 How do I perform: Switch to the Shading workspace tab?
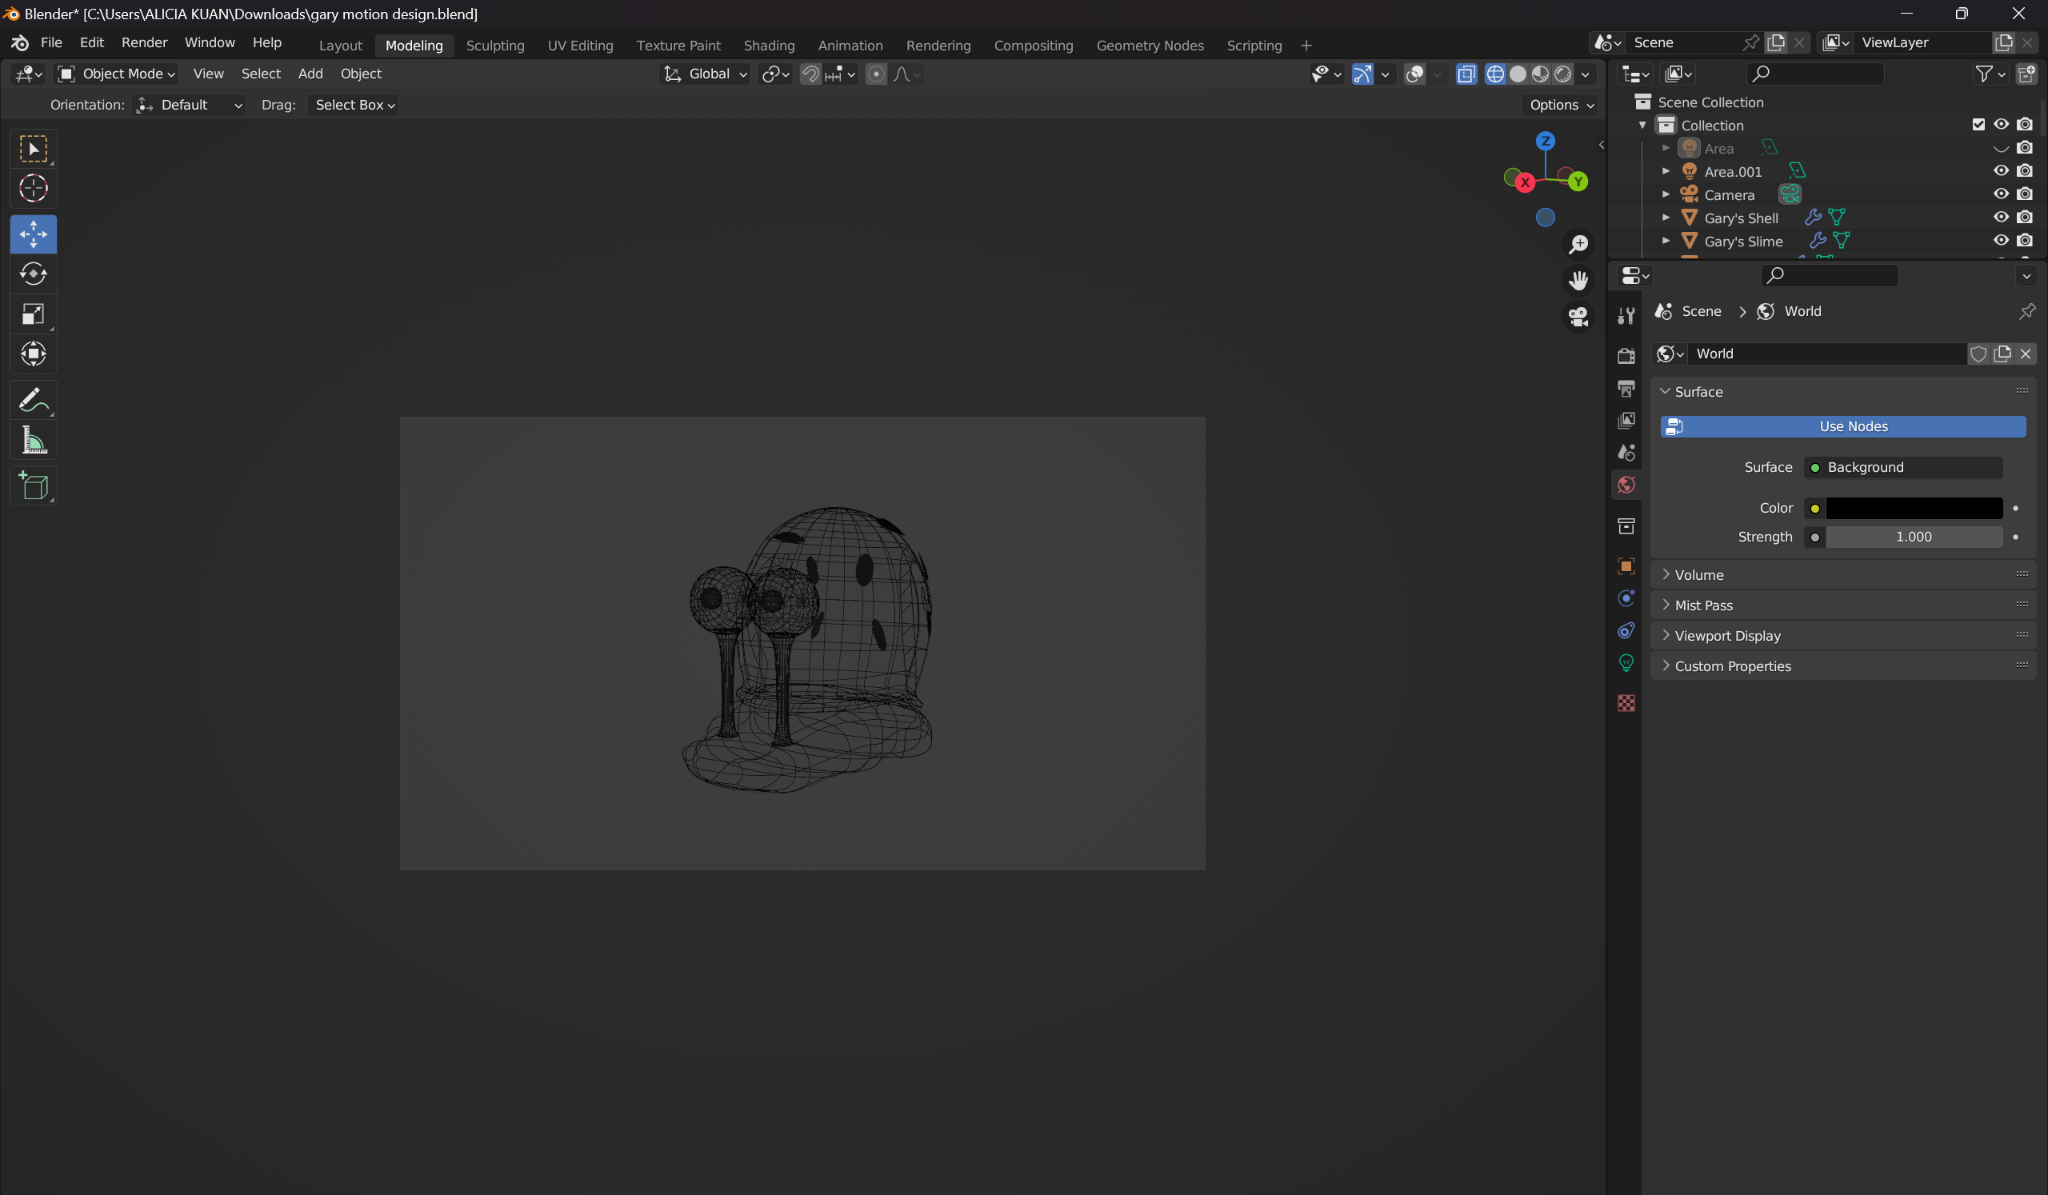point(769,46)
